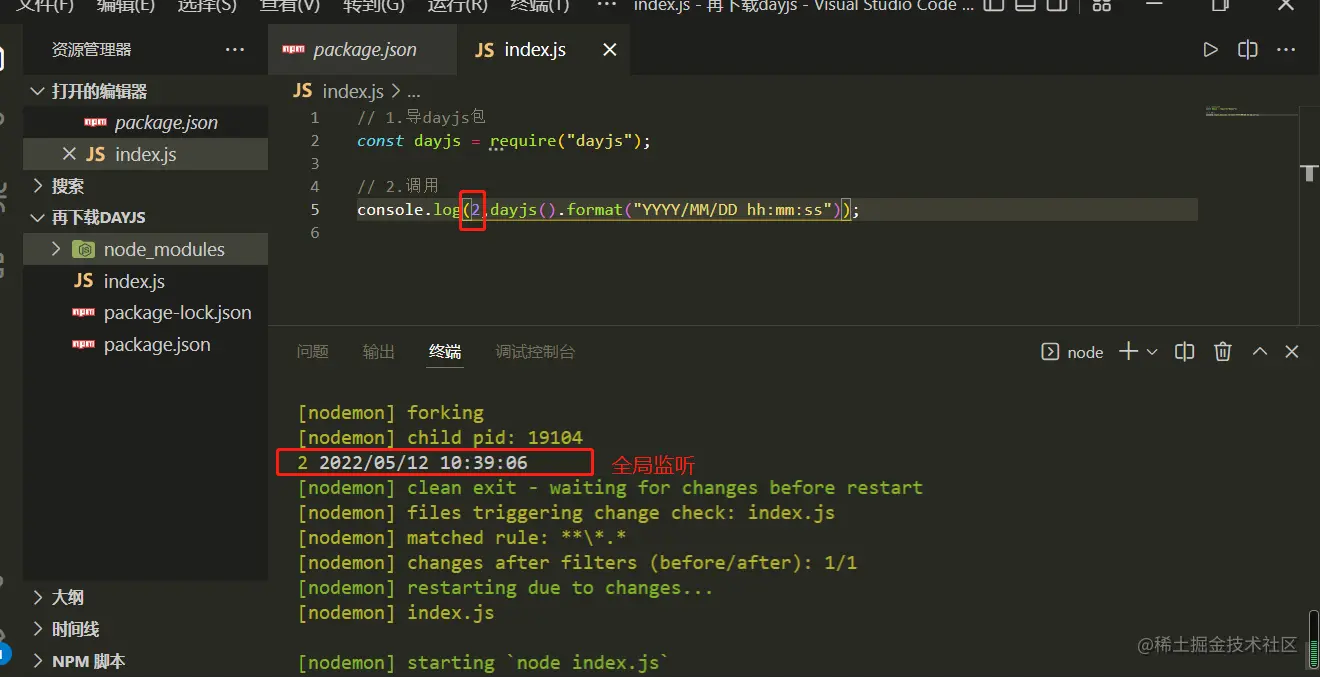The height and width of the screenshot is (677, 1320).
Task: Click the code minimap preview
Action: coord(1250,110)
